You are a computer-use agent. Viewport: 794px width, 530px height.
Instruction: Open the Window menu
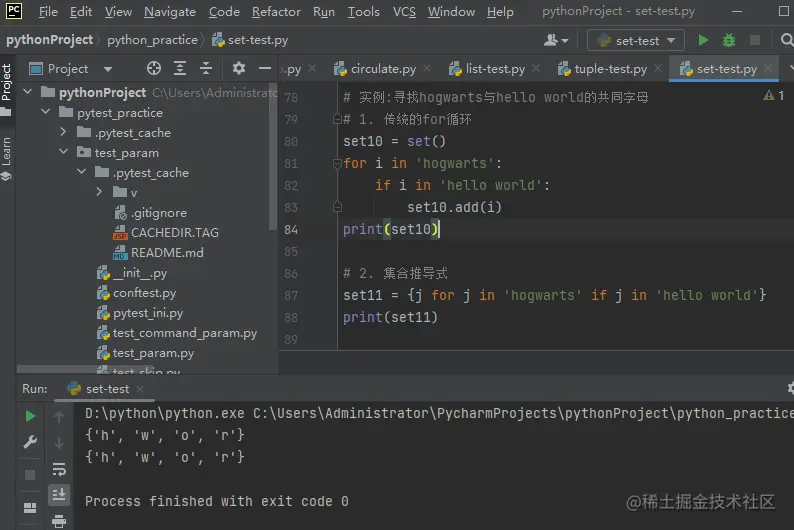click(x=451, y=12)
